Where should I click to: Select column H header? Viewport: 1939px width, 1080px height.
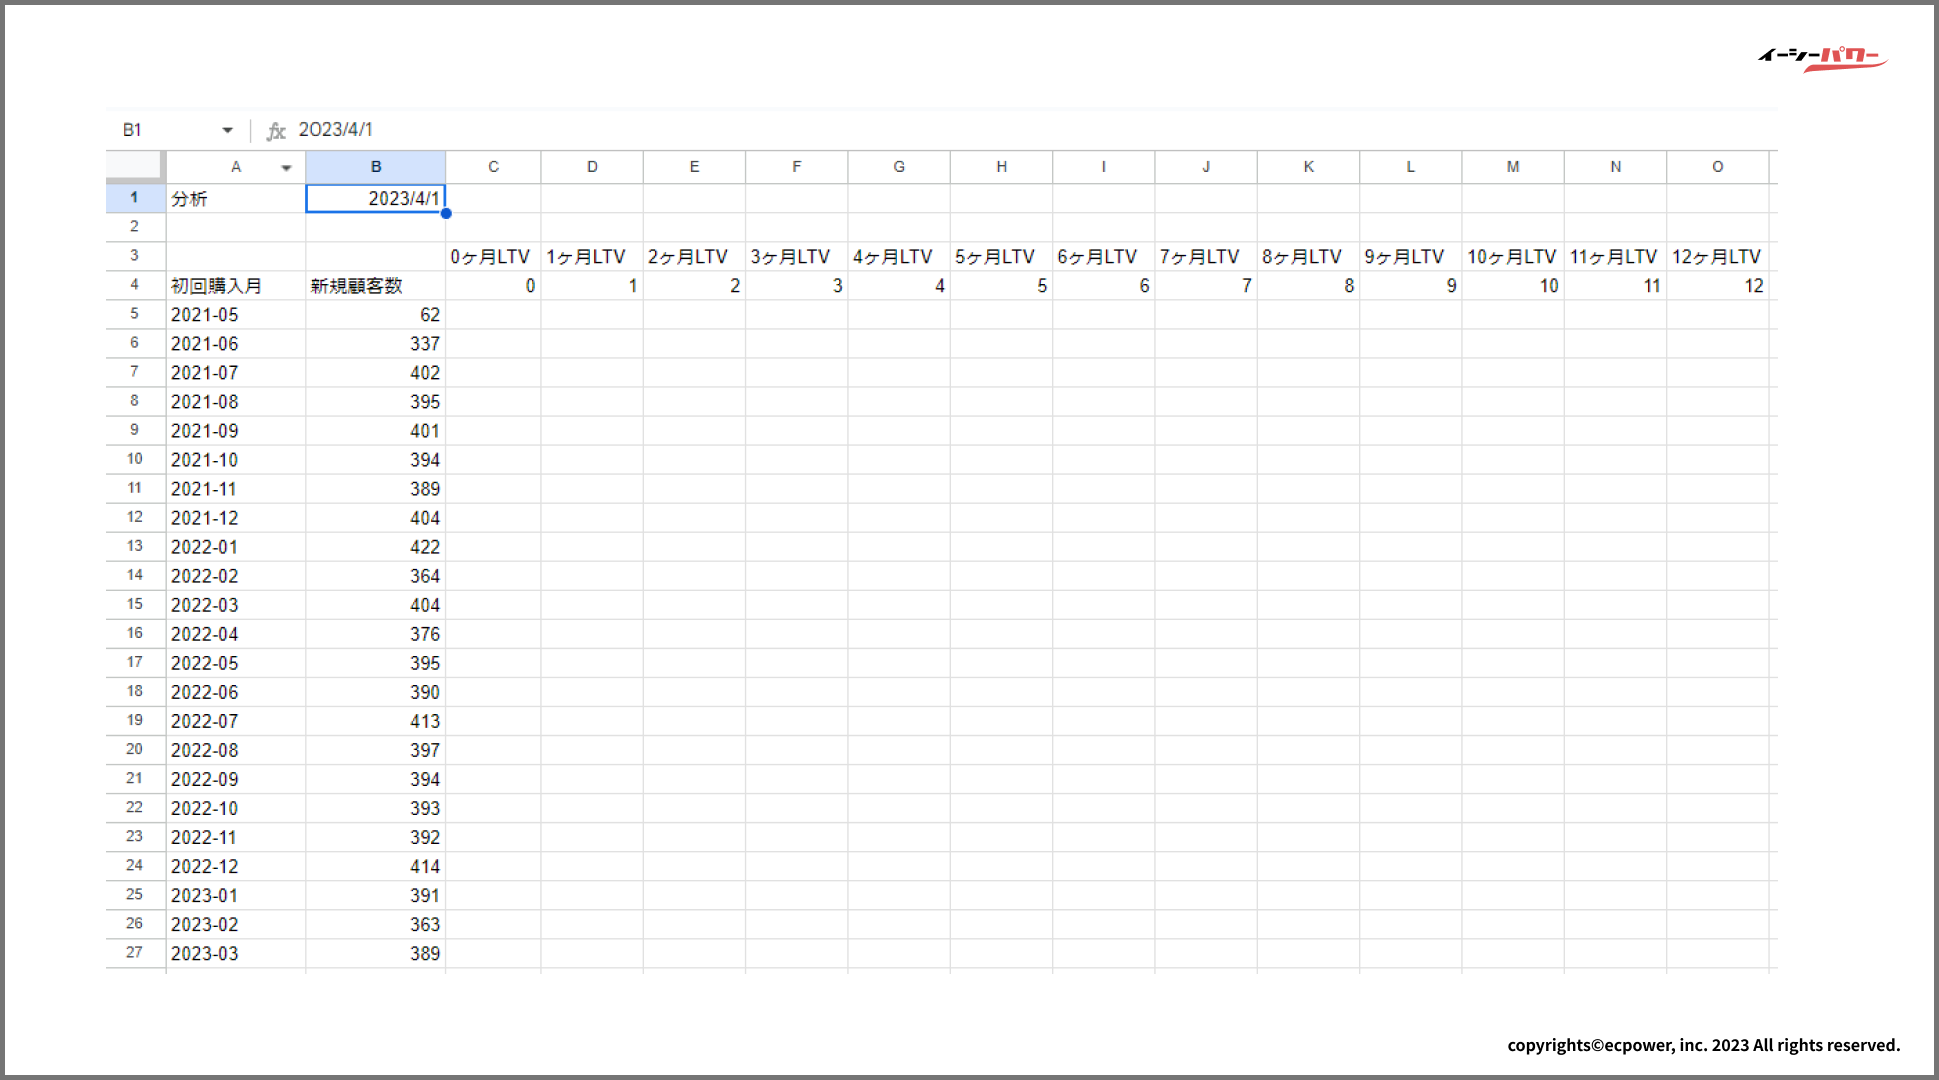(x=1001, y=167)
